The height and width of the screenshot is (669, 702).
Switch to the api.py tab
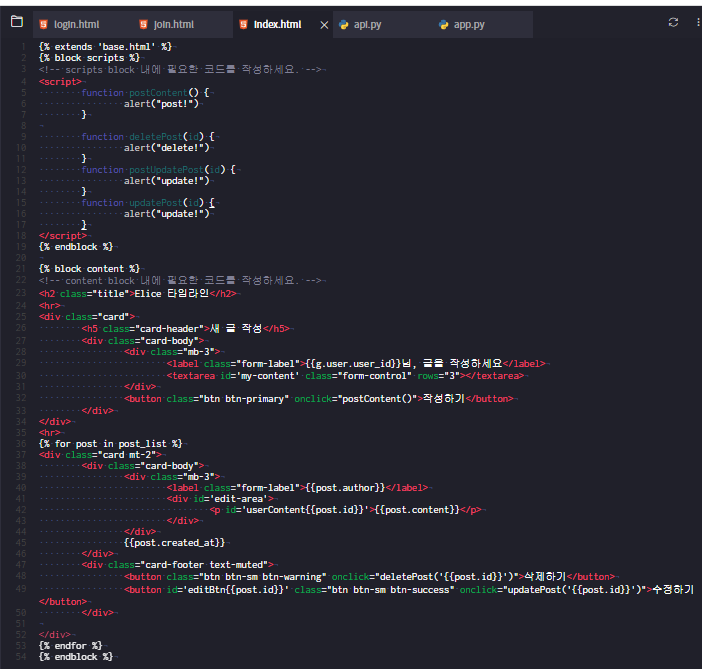coord(367,25)
